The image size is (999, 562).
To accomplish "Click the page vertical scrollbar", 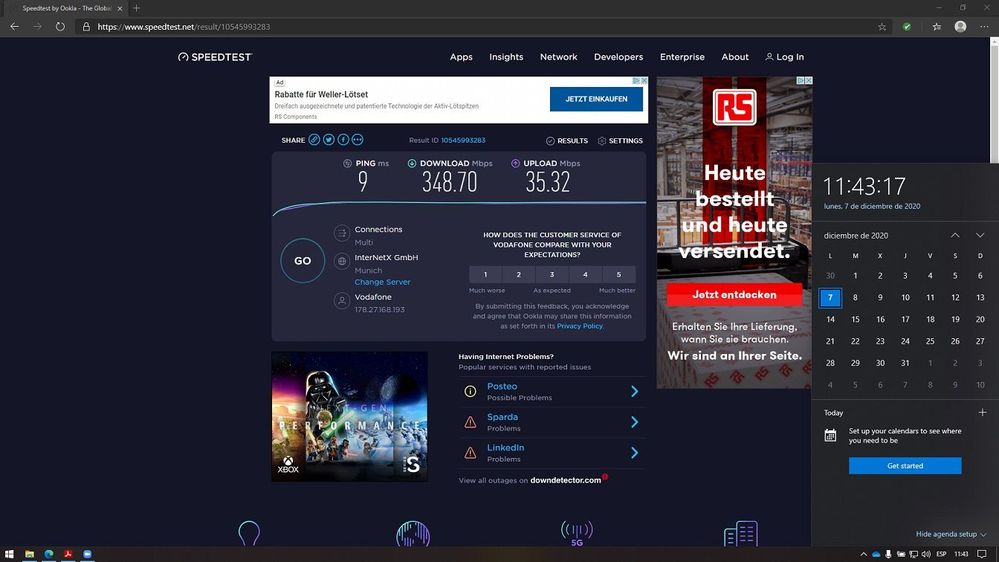I will point(994,102).
